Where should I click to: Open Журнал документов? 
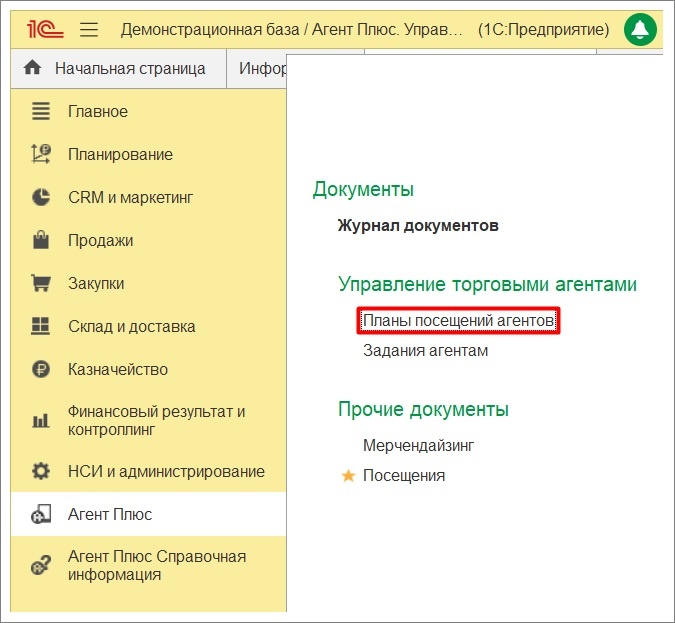(418, 225)
